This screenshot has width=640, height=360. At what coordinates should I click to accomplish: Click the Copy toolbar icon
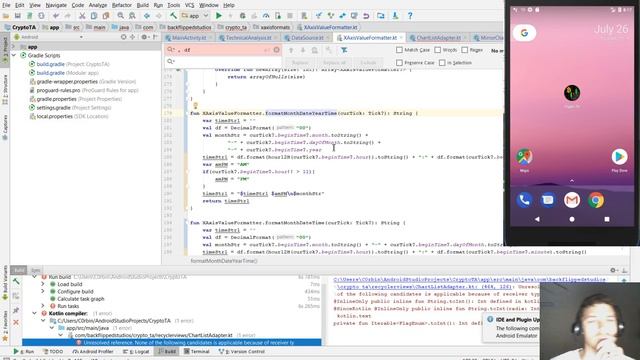94,16
